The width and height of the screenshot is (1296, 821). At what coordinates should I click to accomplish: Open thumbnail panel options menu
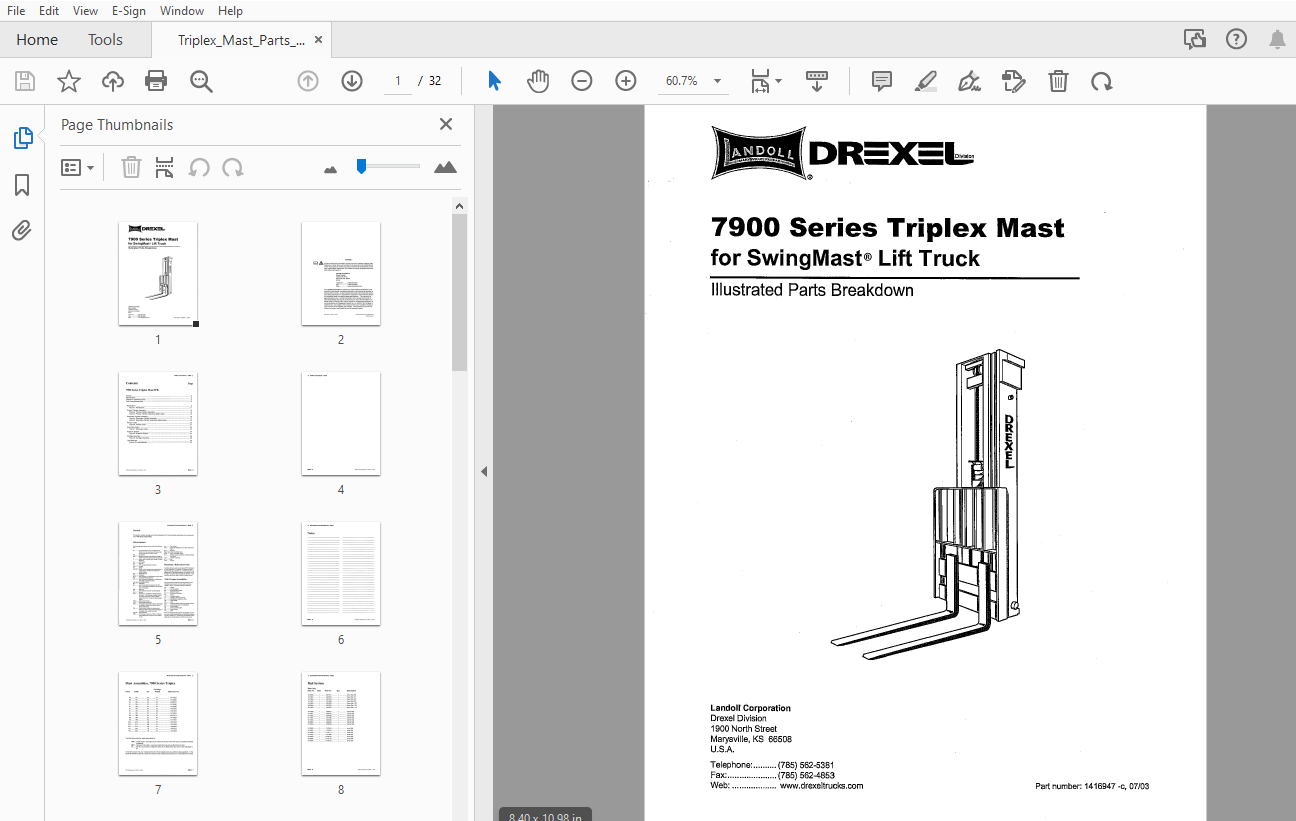[x=78, y=168]
